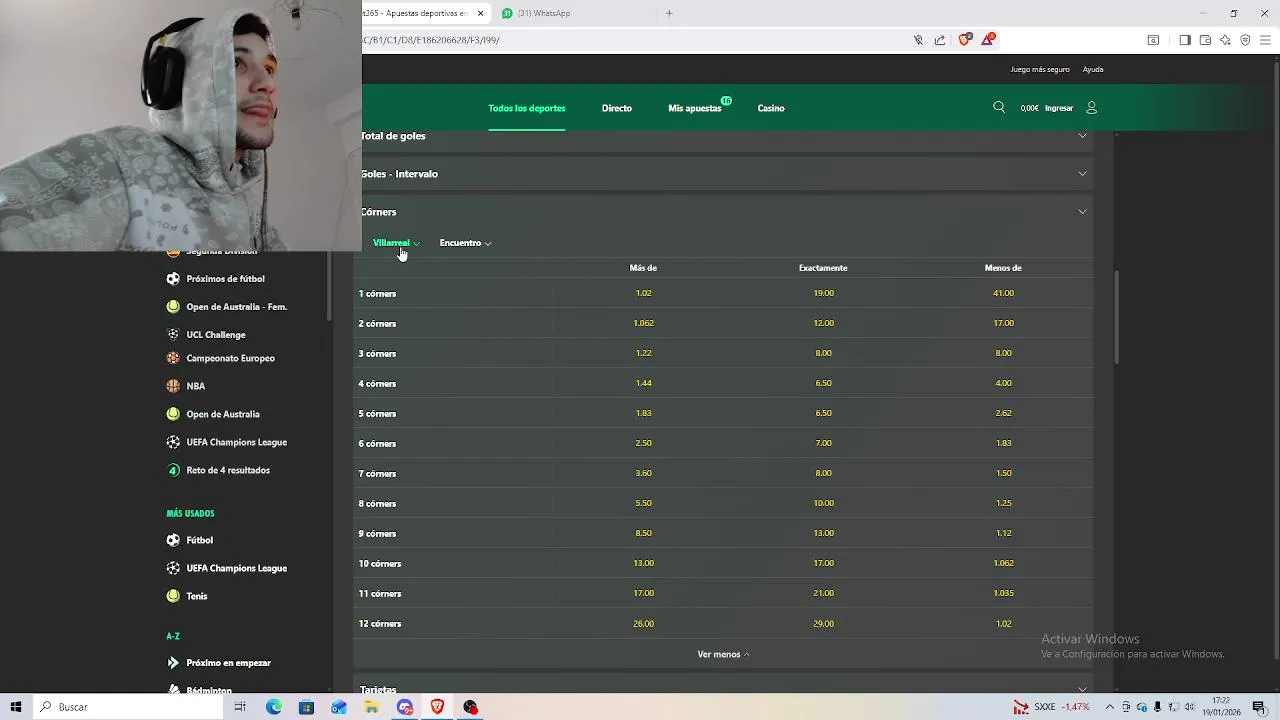Open the Brave VPN shield icon

[1245, 40]
